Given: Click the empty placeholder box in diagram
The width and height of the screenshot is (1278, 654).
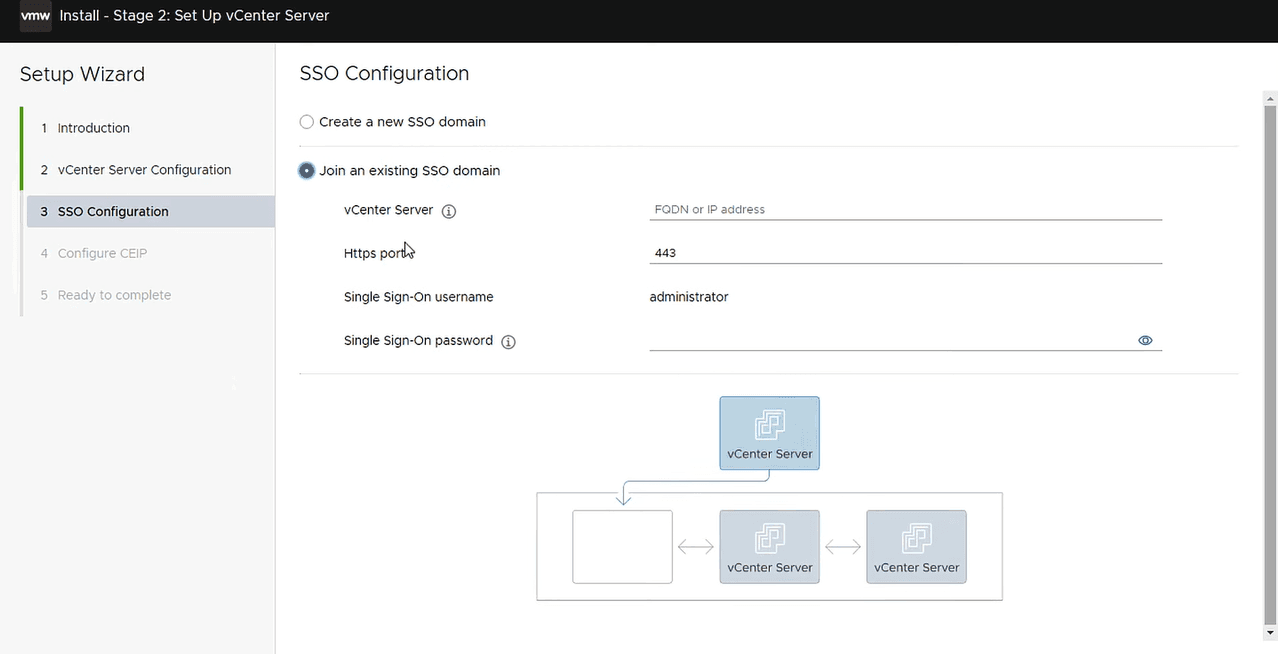Looking at the screenshot, I should [x=622, y=546].
